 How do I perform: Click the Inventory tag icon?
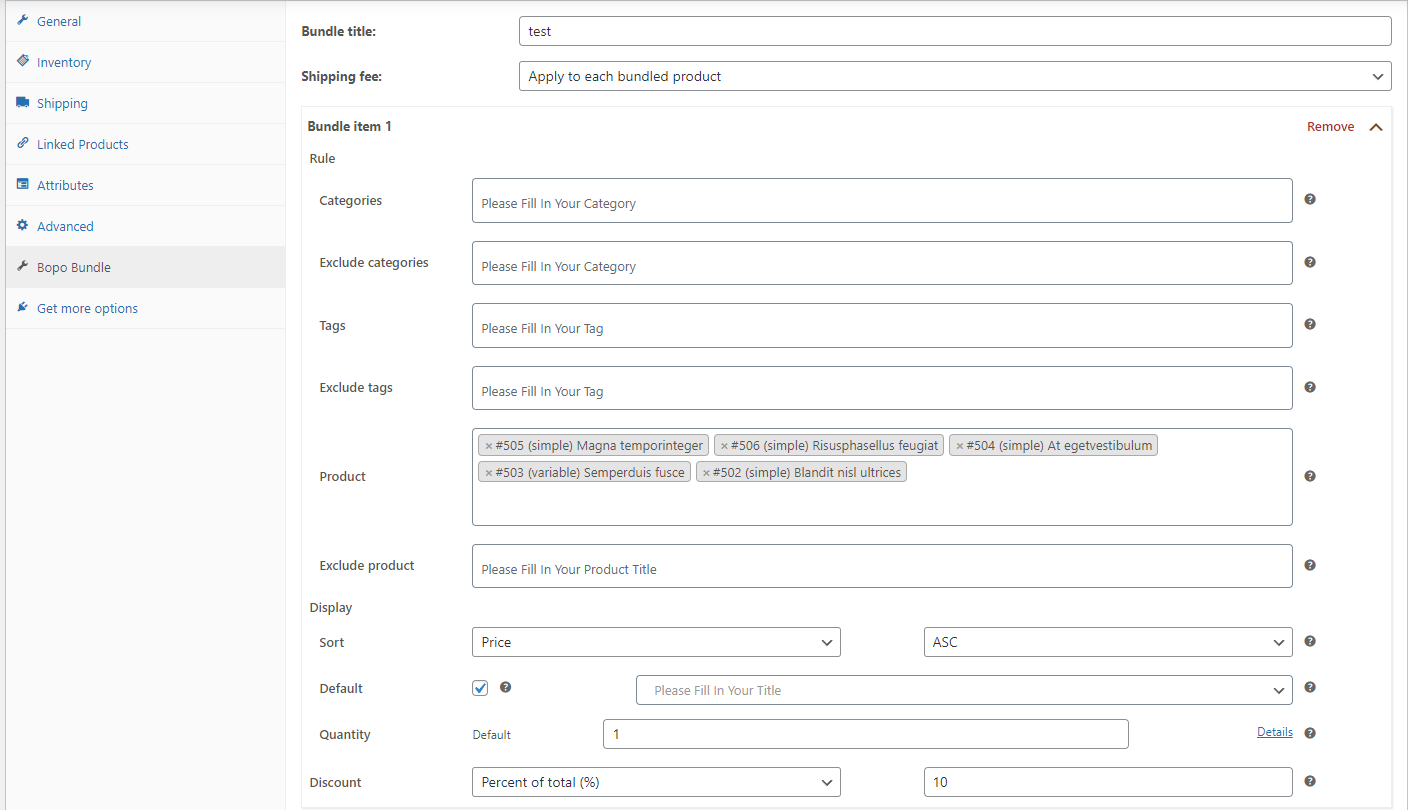pos(23,61)
